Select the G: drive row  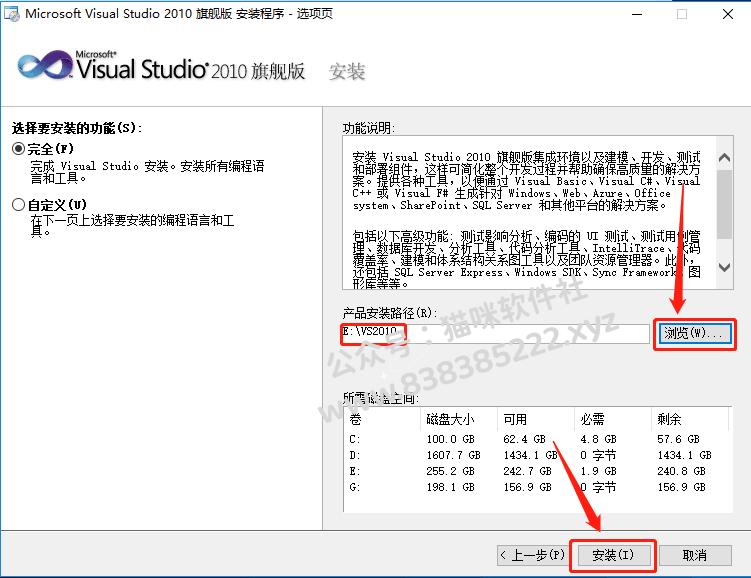click(537, 487)
